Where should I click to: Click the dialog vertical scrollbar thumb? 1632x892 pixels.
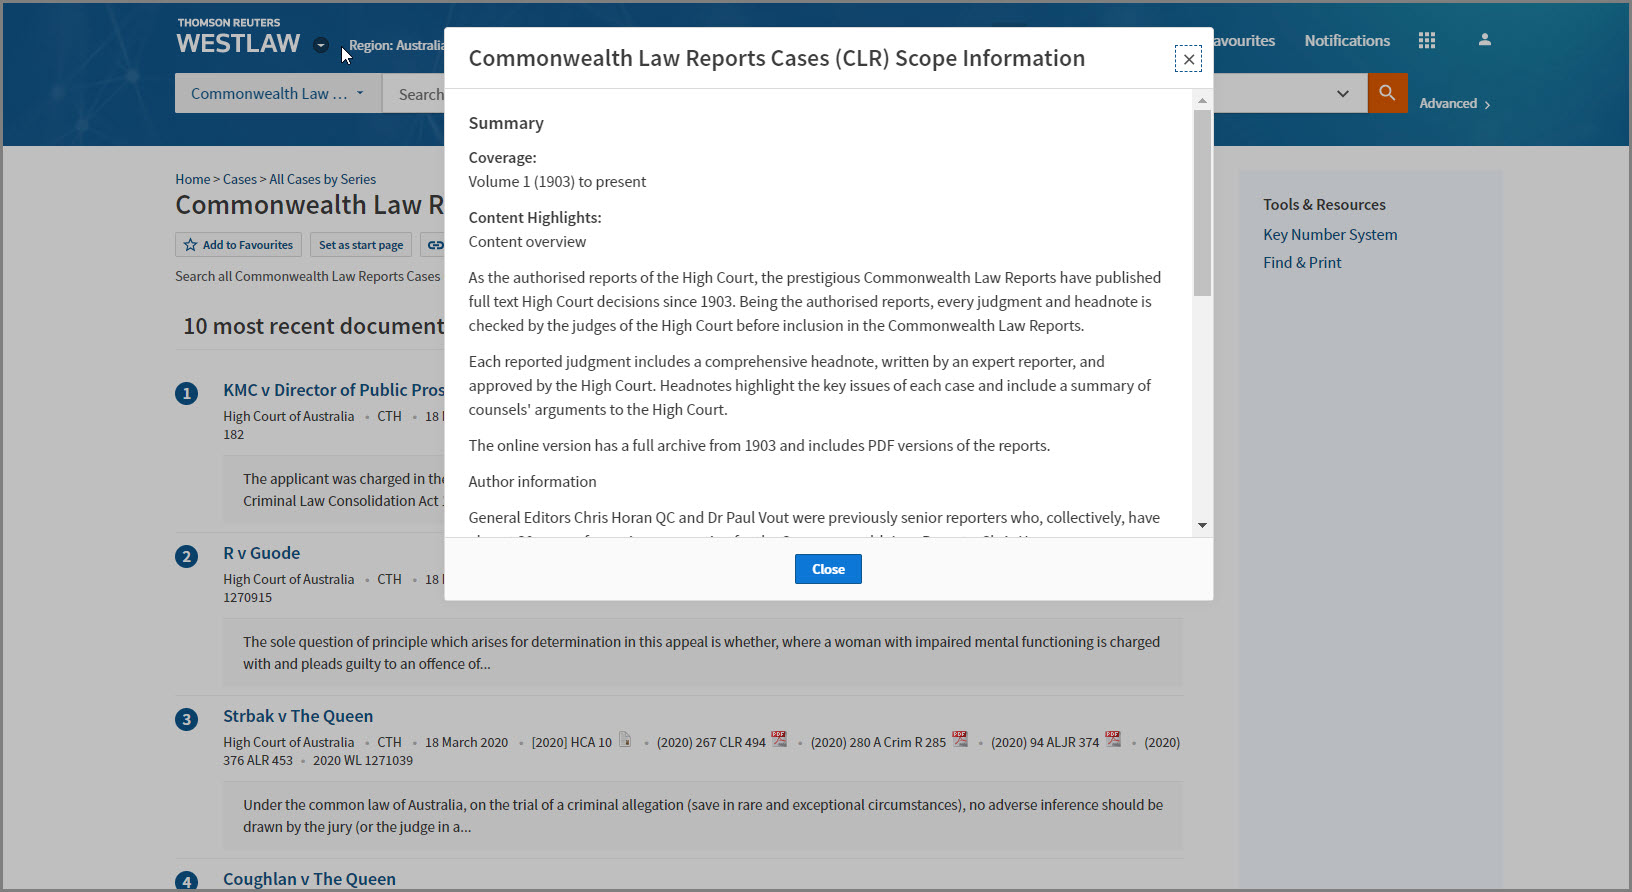1202,203
